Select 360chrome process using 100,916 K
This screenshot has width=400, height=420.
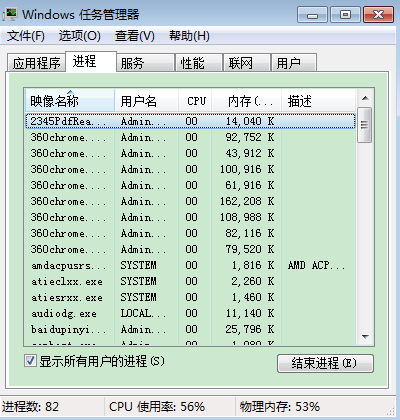pyautogui.click(x=190, y=169)
